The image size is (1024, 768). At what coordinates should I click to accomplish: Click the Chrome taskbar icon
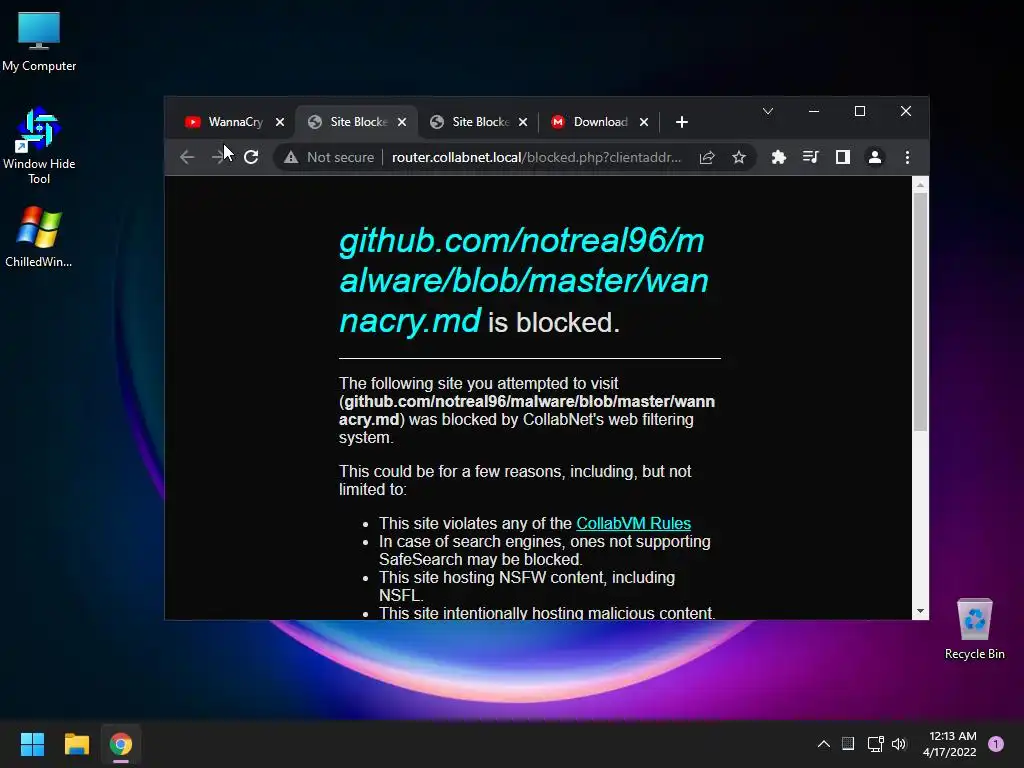(121, 744)
